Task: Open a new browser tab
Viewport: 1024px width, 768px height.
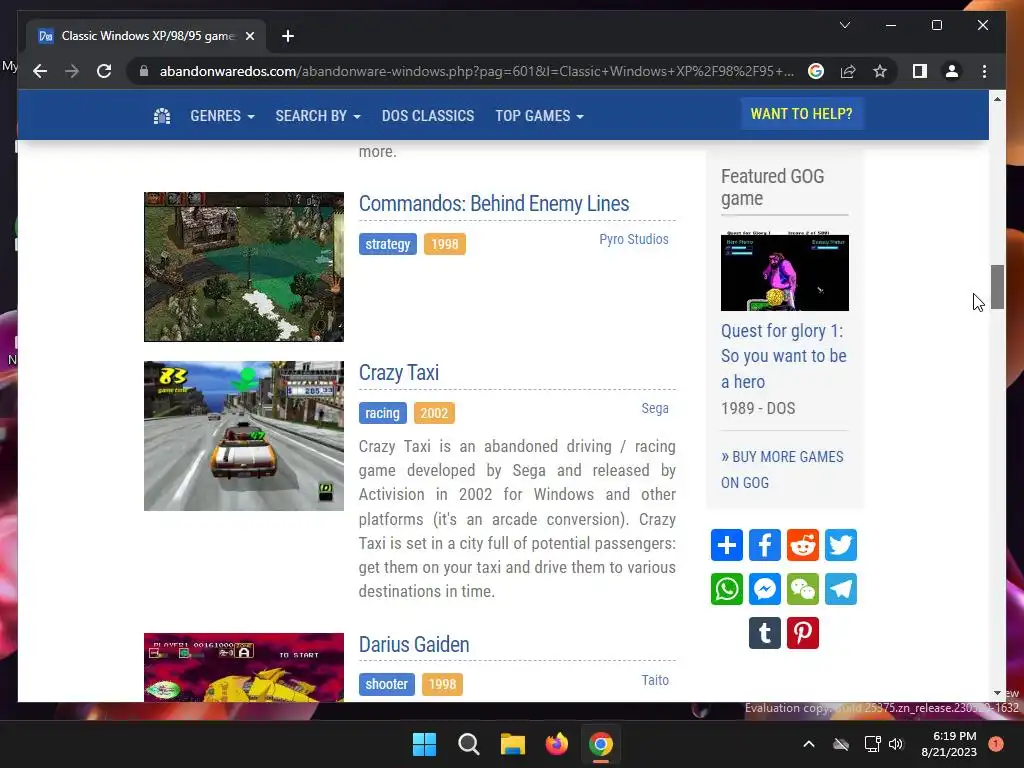Action: tap(288, 36)
